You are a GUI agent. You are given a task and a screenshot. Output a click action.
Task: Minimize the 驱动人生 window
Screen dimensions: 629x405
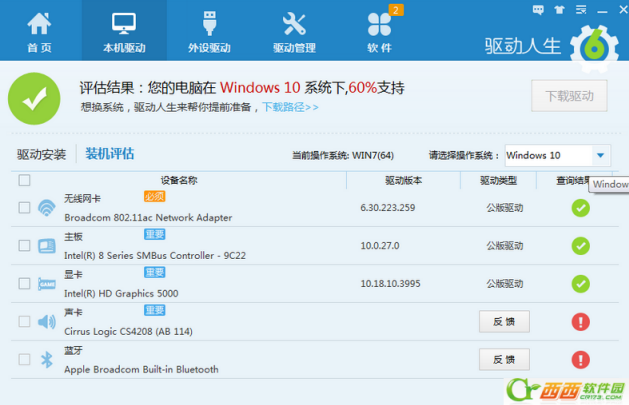point(602,11)
